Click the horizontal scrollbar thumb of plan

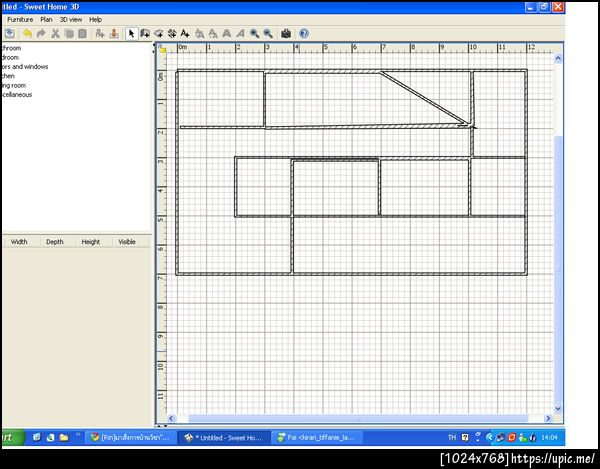click(x=358, y=419)
